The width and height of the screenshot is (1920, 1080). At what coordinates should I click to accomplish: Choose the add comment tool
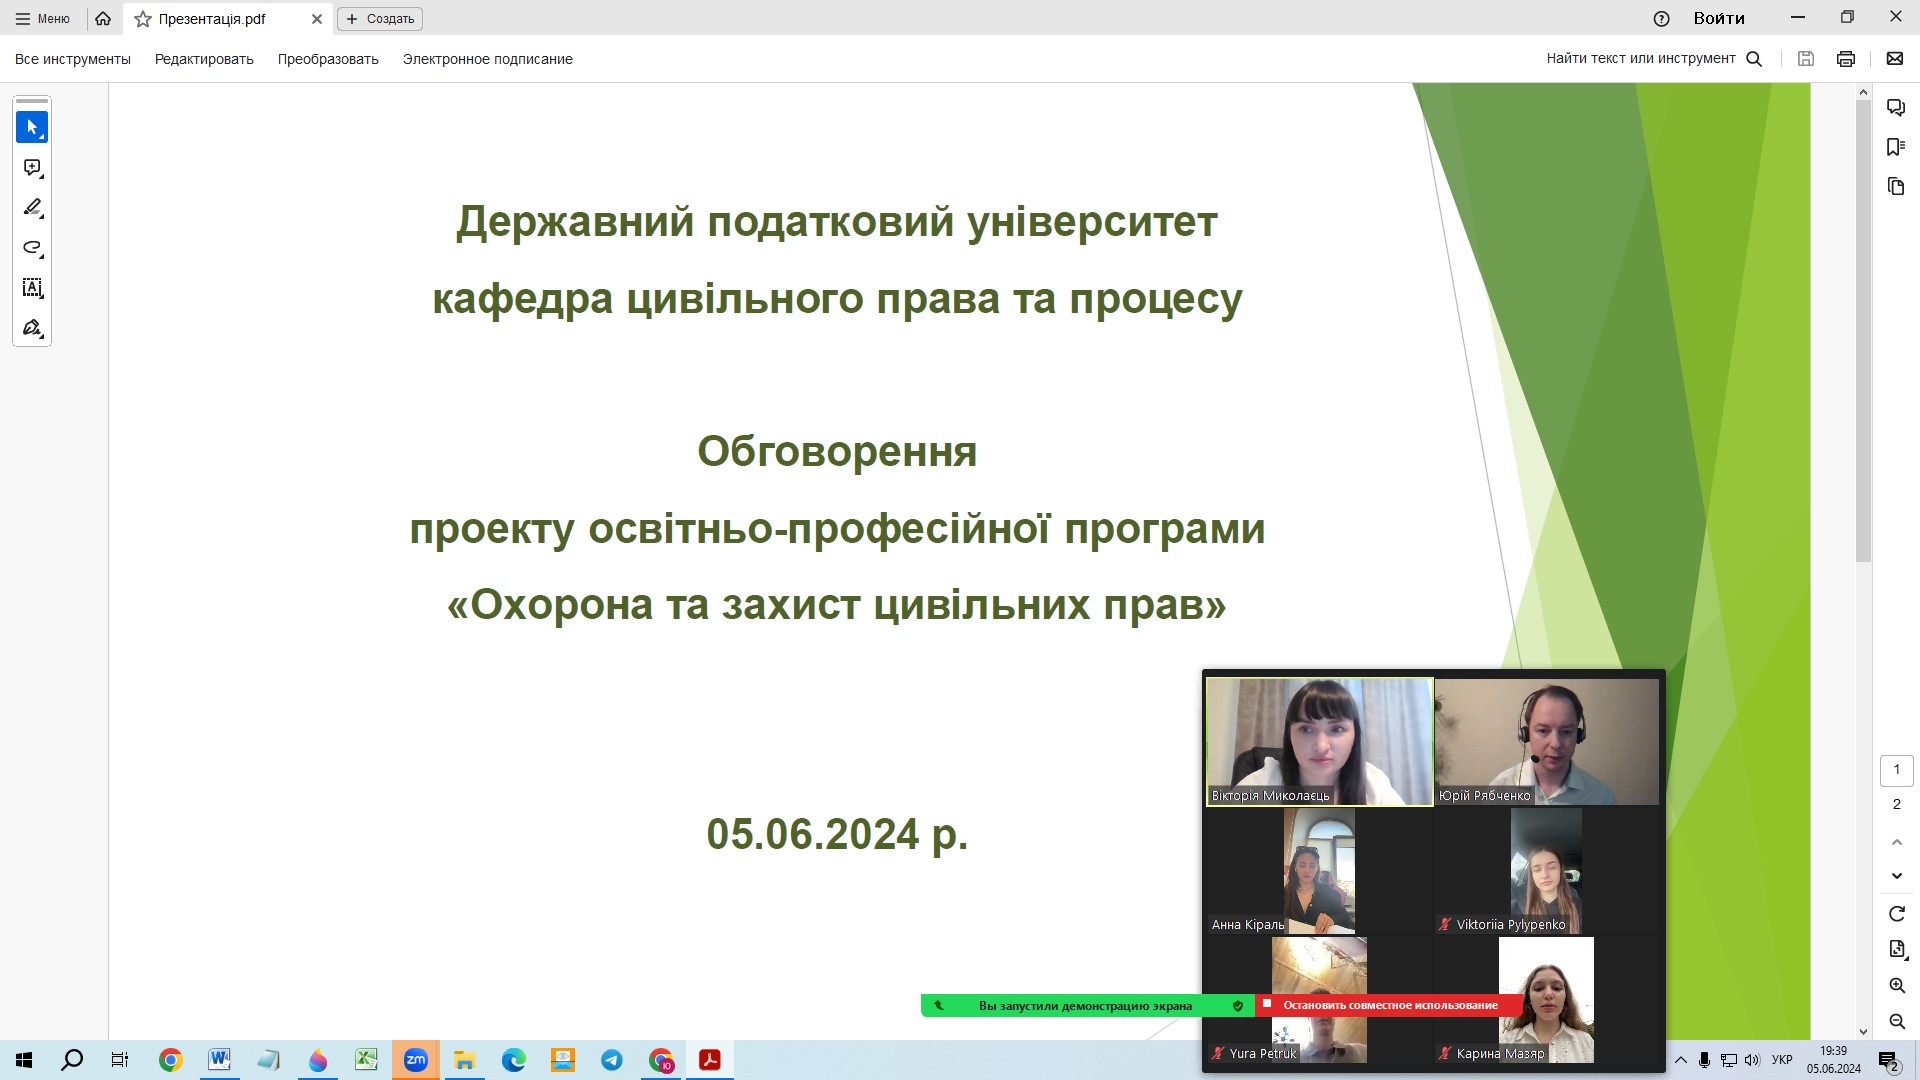click(32, 168)
